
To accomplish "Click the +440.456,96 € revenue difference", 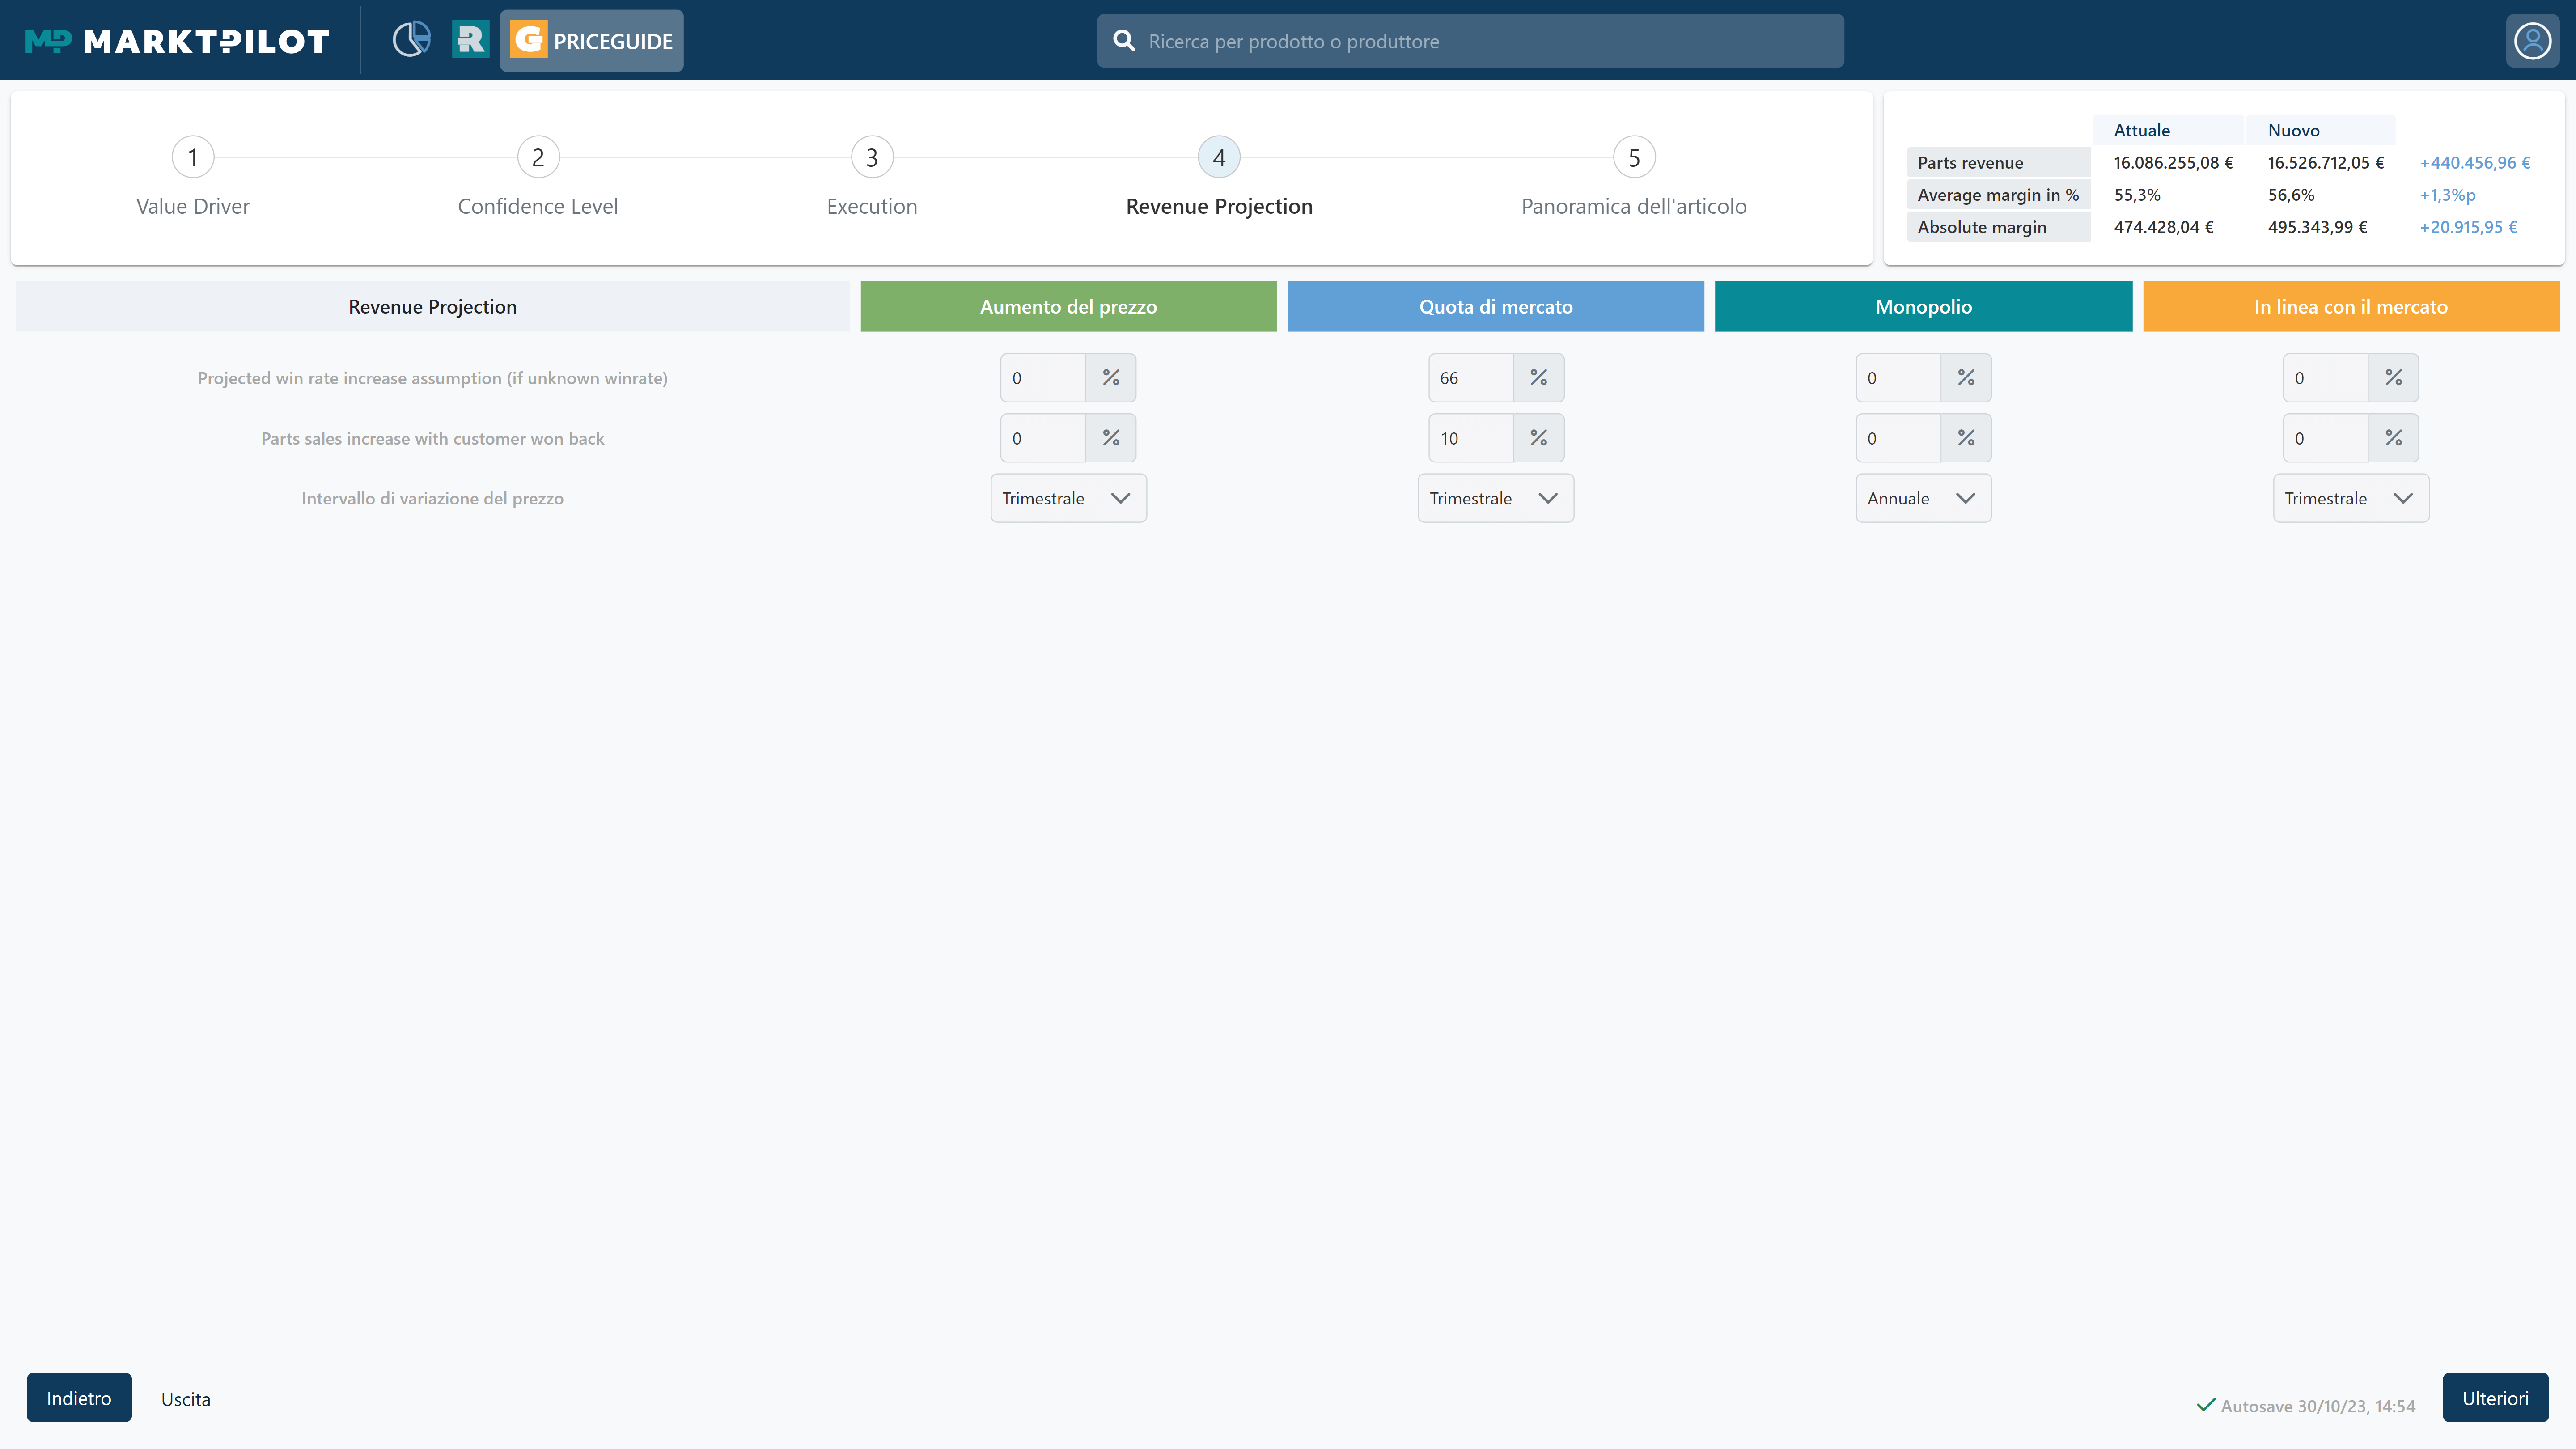I will tap(2475, 163).
